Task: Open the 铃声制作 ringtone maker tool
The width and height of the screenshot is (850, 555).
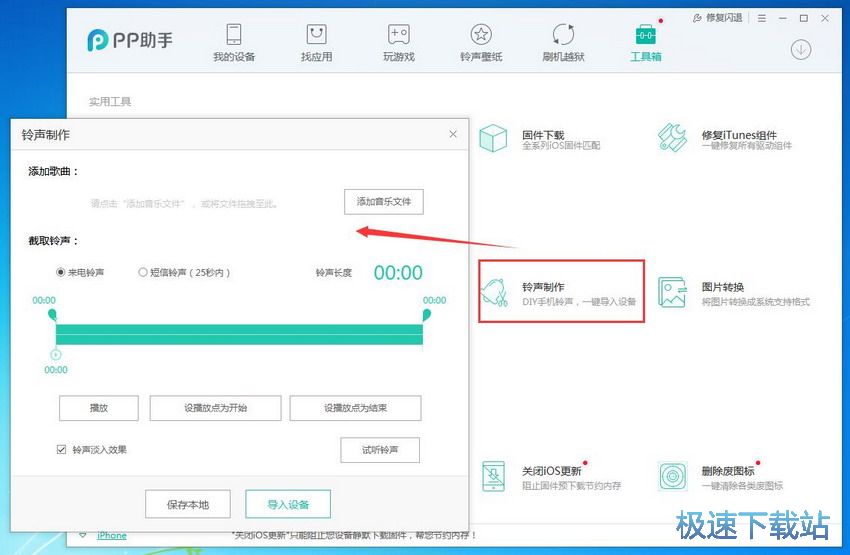Action: point(562,292)
